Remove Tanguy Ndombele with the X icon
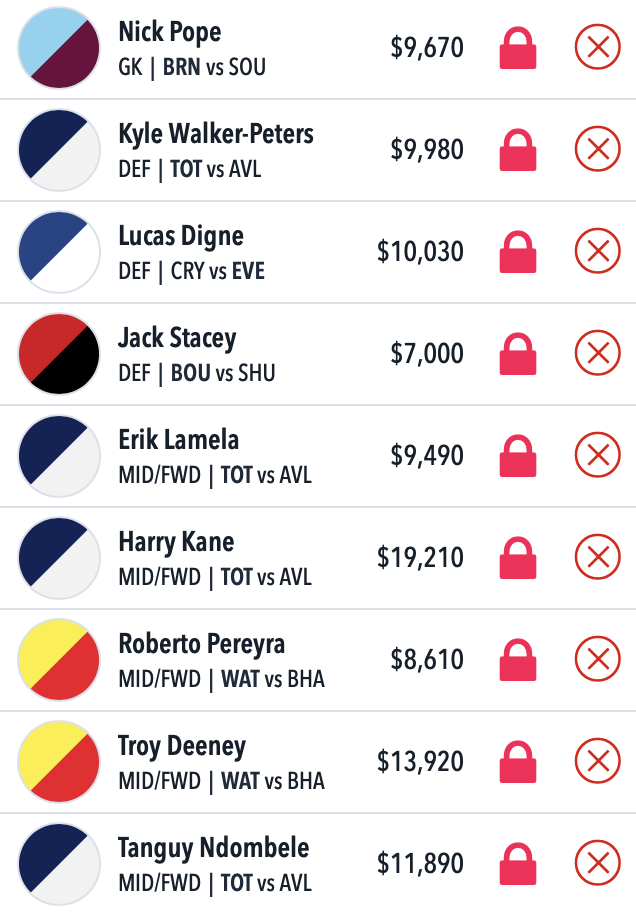This screenshot has width=636, height=912. pos(598,863)
